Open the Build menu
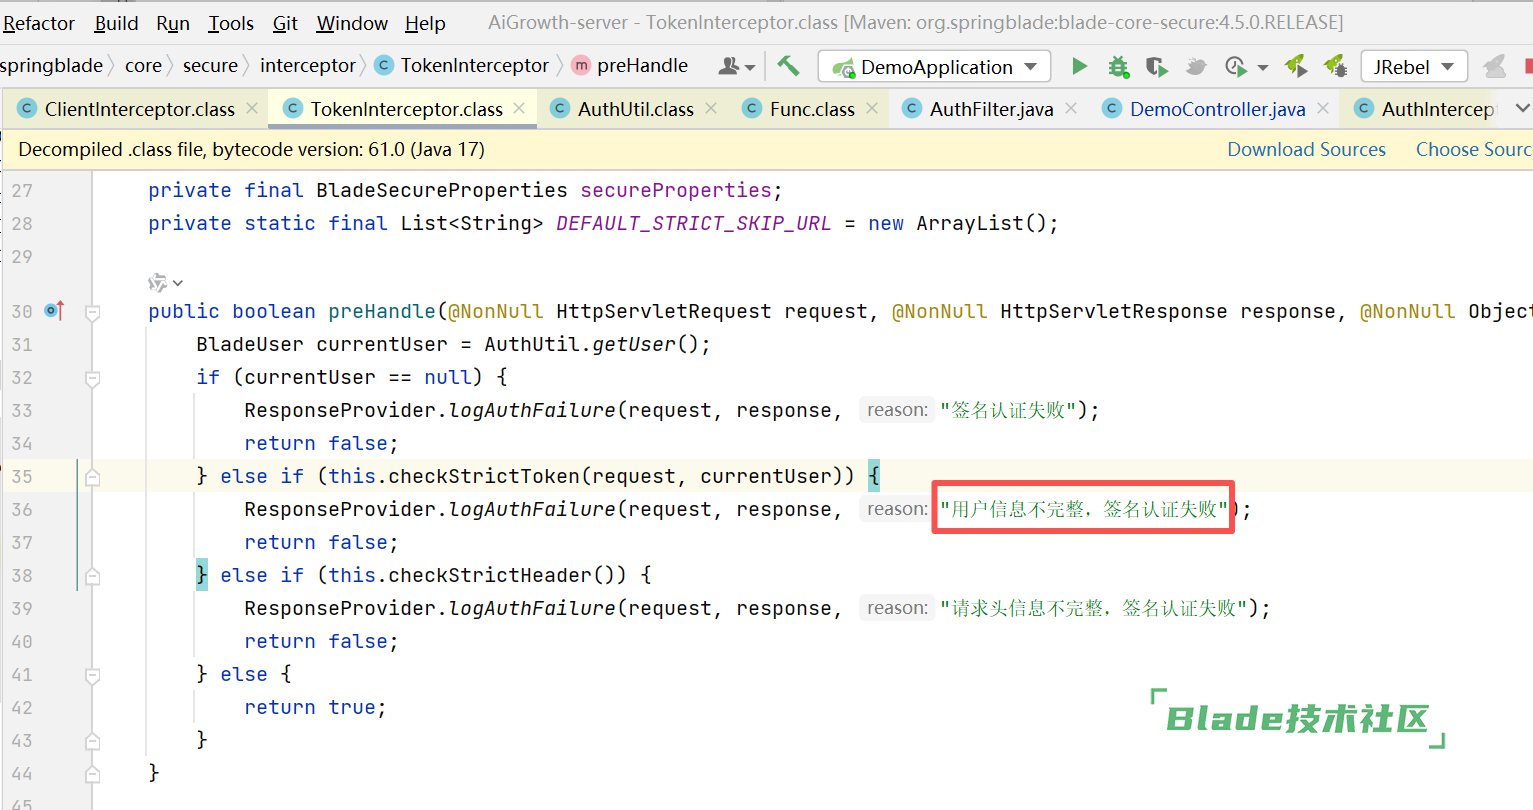1533x810 pixels. click(x=116, y=23)
